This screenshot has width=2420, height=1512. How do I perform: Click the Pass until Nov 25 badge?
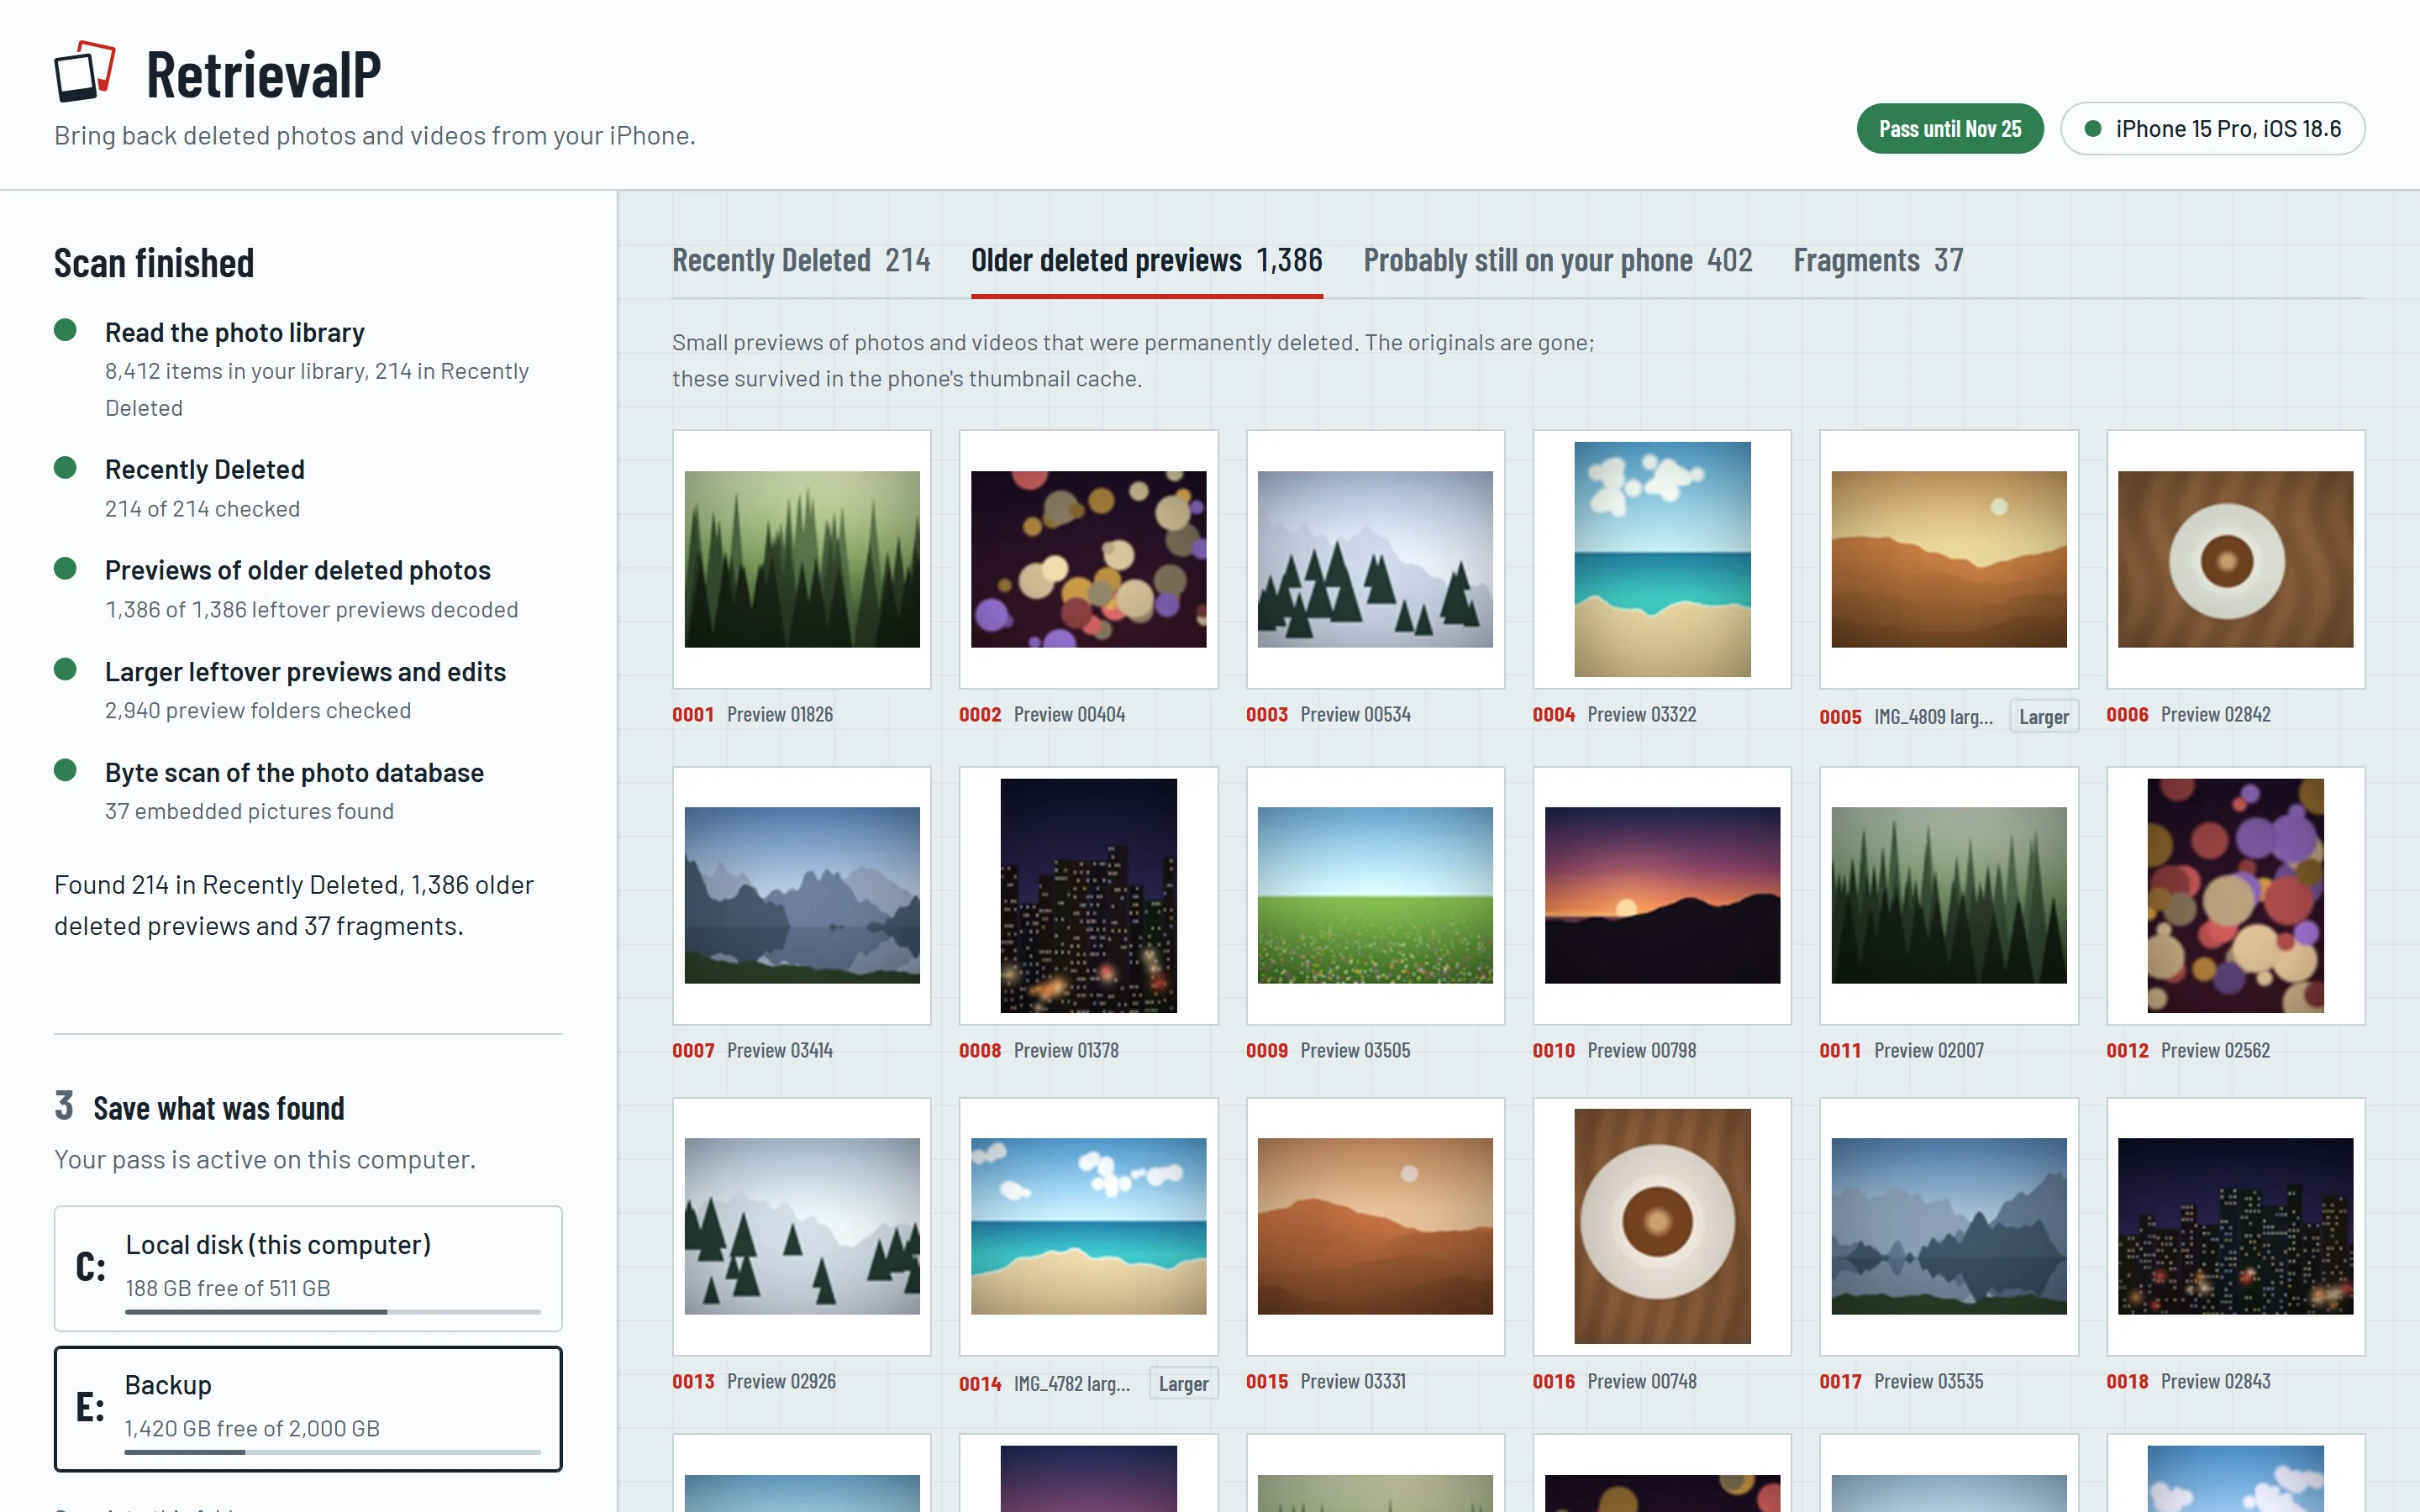1949,129
